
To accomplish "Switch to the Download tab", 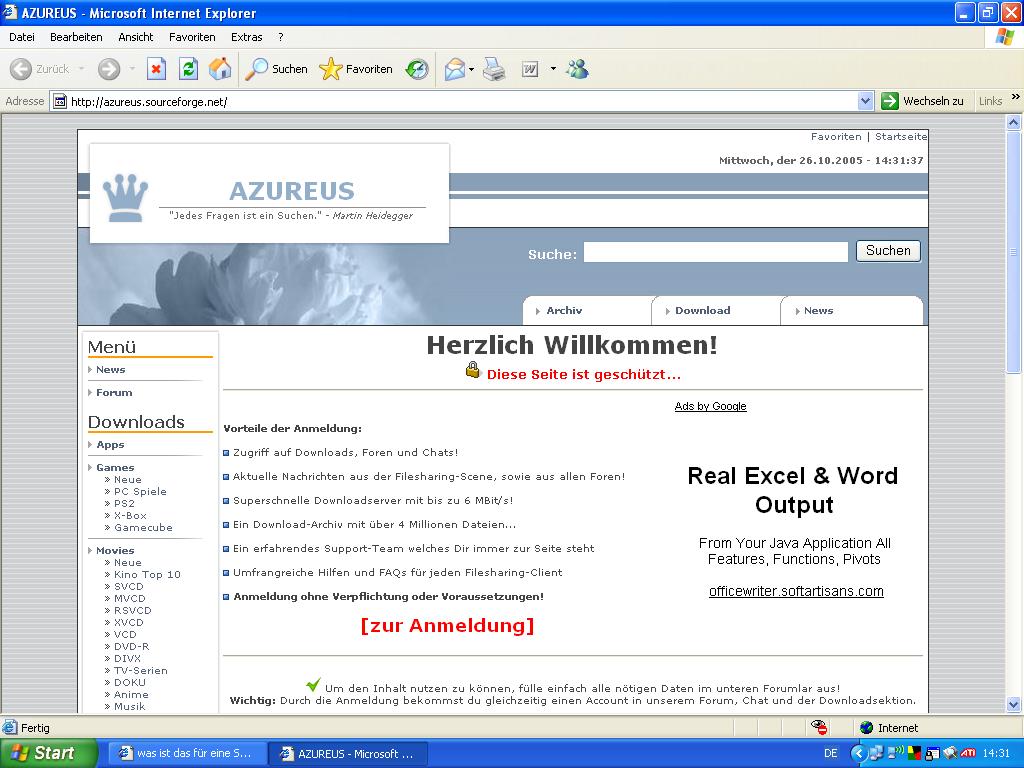I will (x=716, y=311).
